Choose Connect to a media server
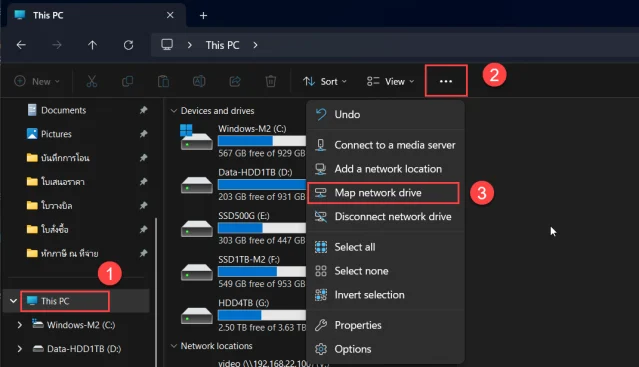 point(385,145)
